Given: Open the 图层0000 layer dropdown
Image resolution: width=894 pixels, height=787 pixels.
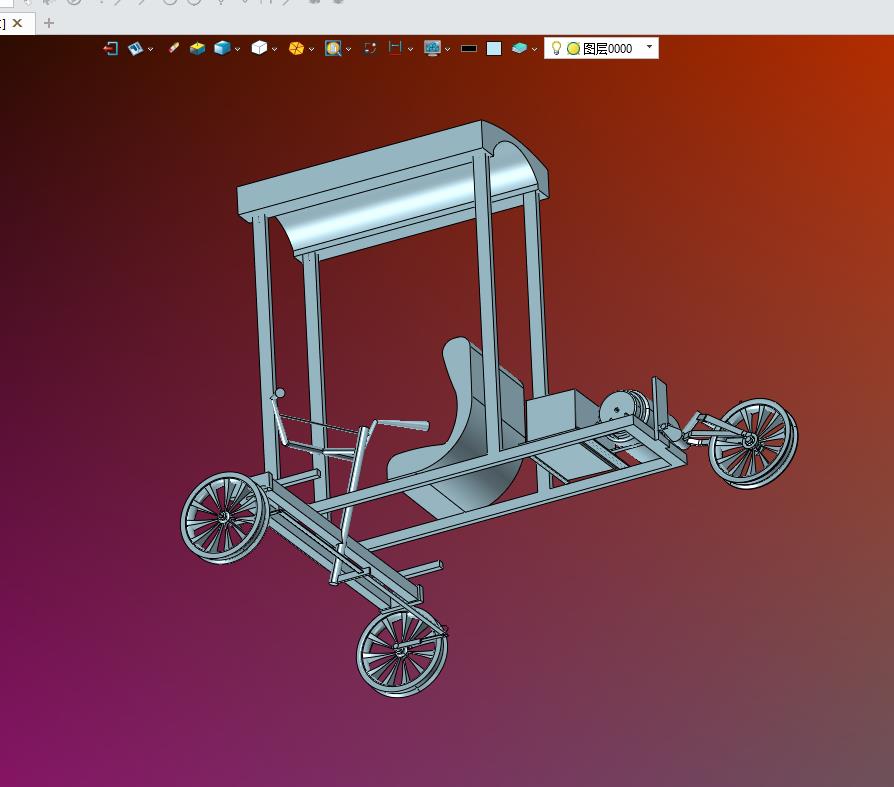Looking at the screenshot, I should pyautogui.click(x=649, y=47).
